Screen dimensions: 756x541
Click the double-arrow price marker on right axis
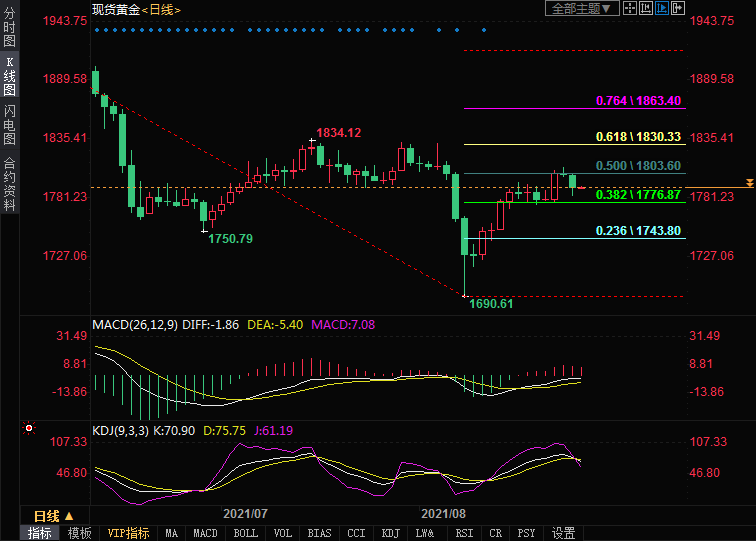pyautogui.click(x=749, y=183)
